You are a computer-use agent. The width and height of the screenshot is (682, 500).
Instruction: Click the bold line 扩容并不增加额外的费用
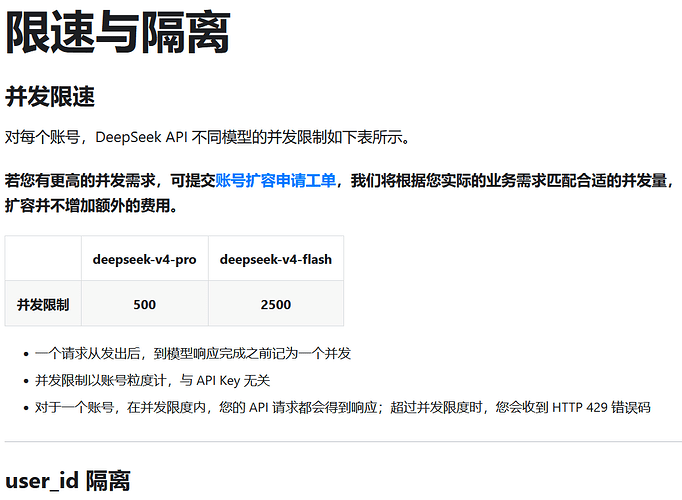tap(91, 205)
